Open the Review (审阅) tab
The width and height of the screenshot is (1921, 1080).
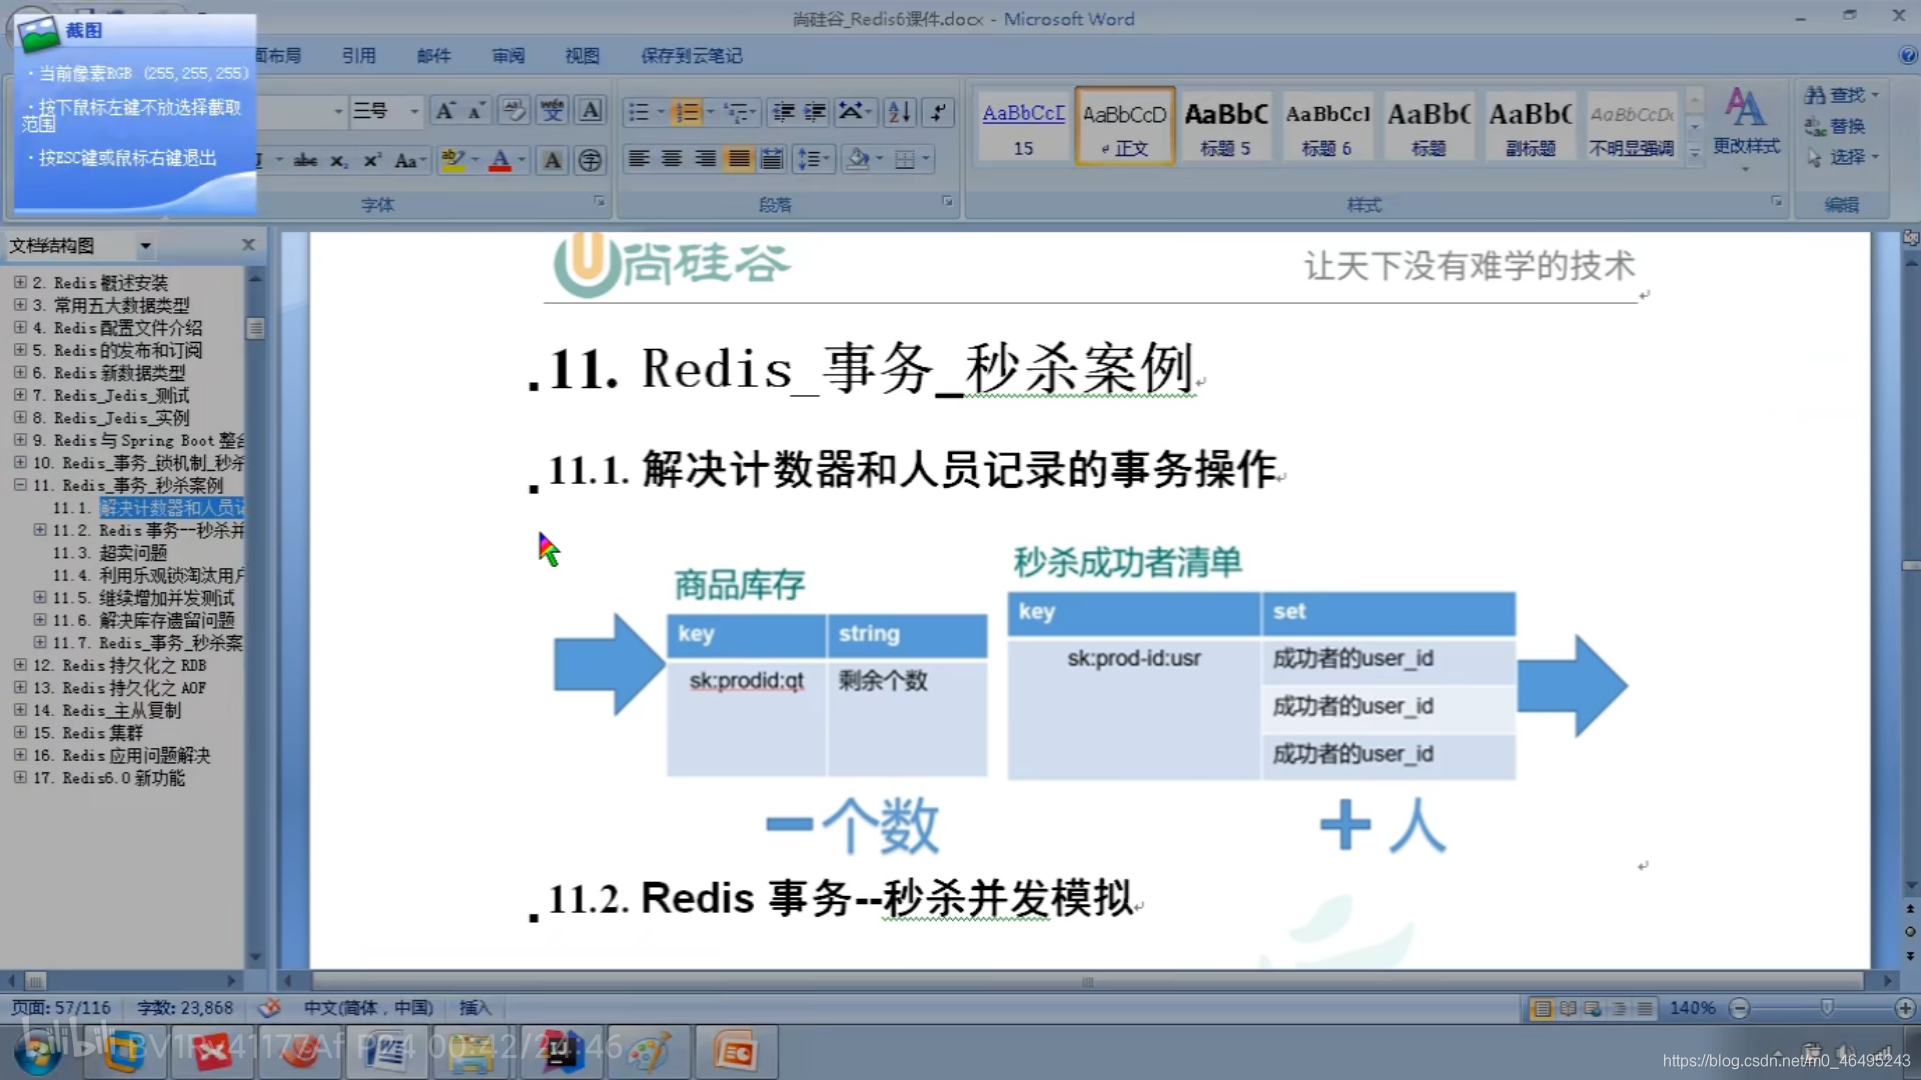pyautogui.click(x=508, y=56)
